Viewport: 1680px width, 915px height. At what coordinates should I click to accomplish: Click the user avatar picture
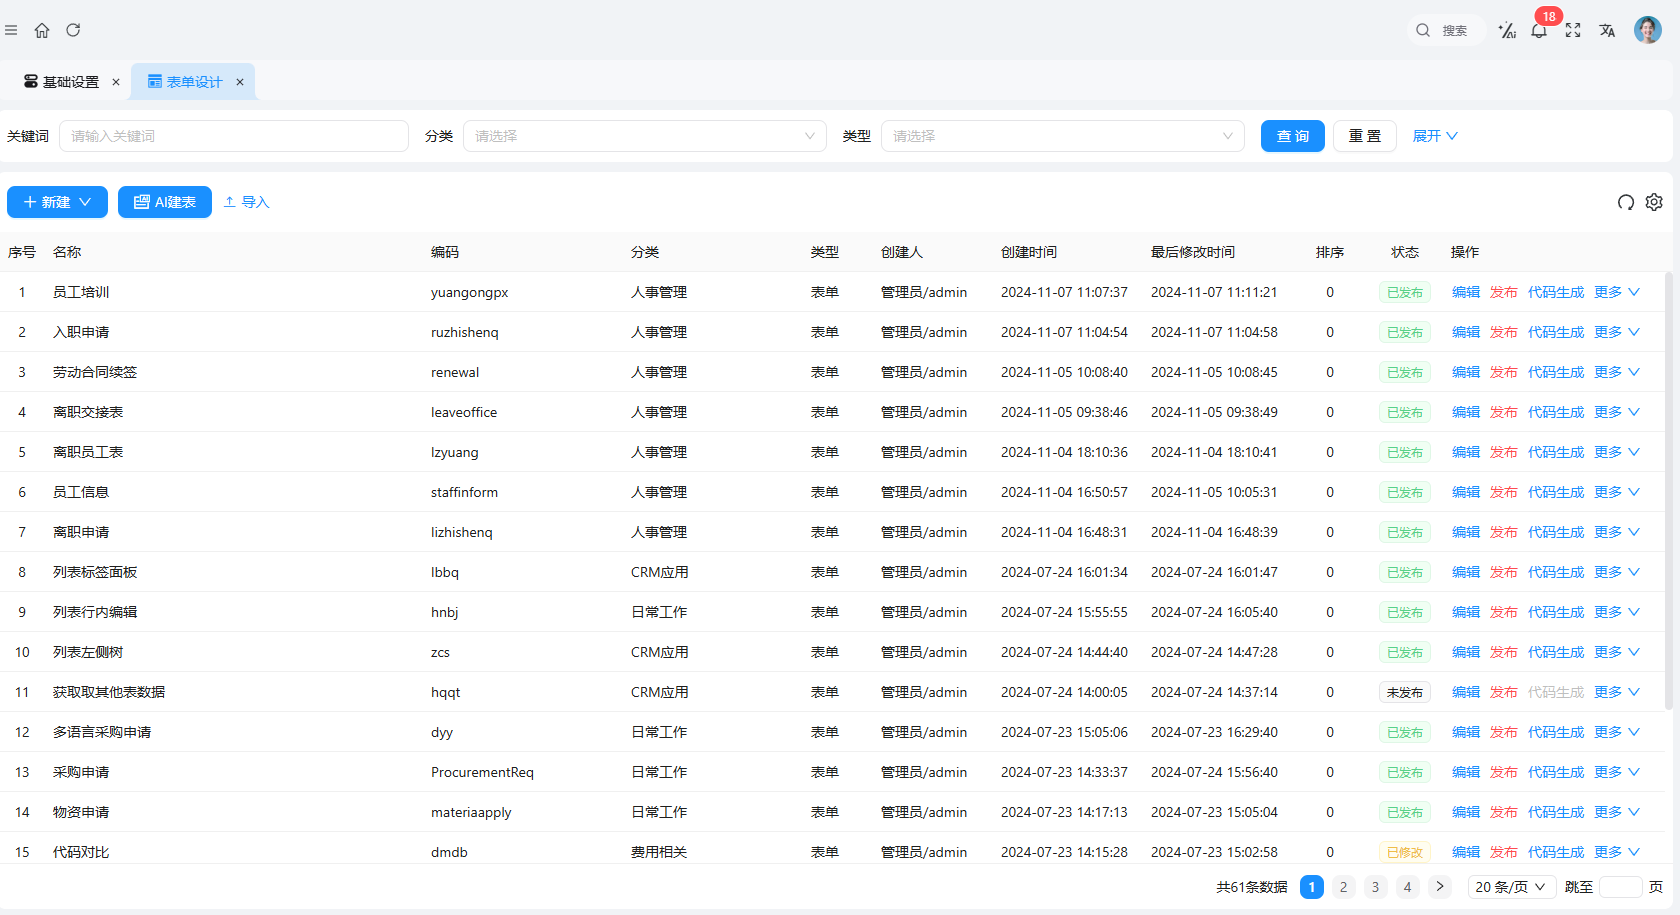[1647, 30]
